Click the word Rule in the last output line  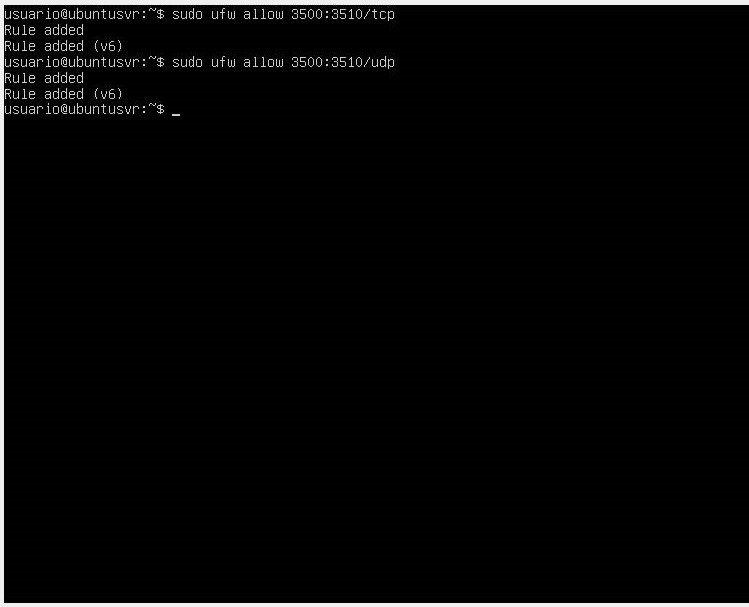coord(20,94)
